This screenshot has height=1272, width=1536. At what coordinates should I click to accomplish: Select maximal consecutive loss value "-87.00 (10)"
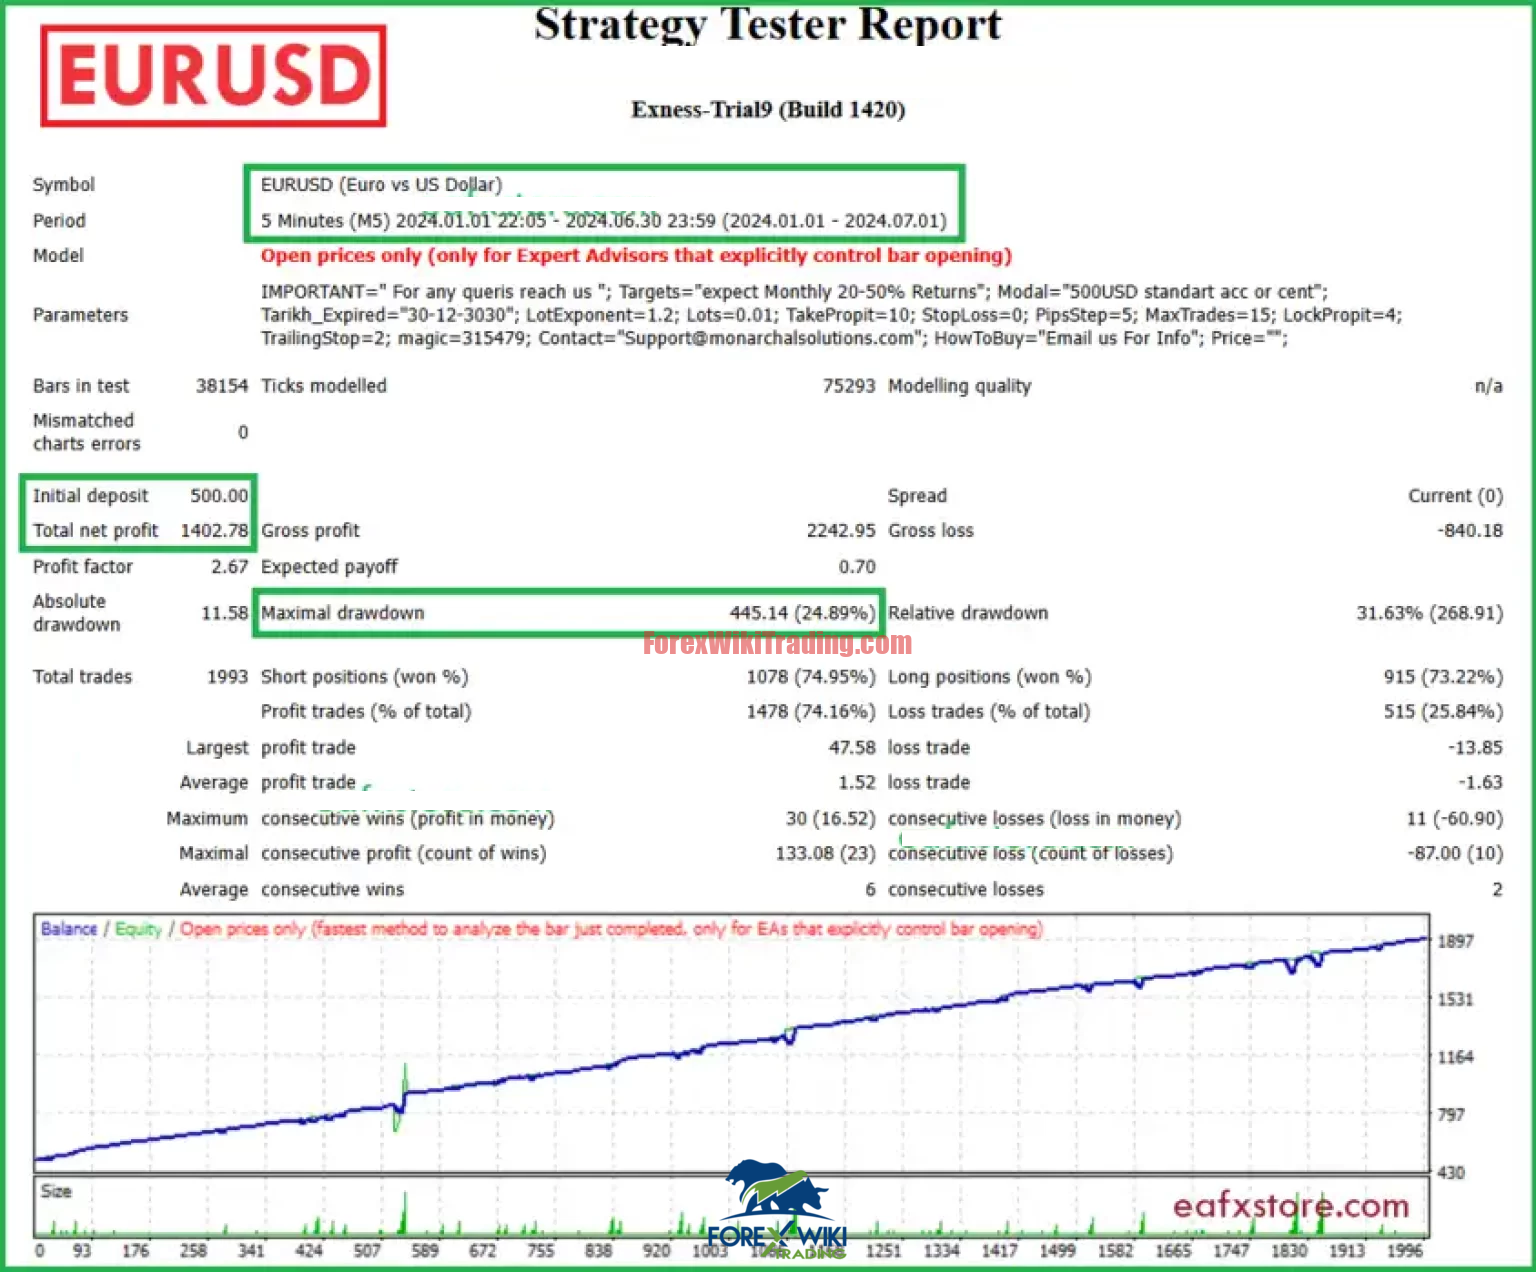tap(1457, 854)
